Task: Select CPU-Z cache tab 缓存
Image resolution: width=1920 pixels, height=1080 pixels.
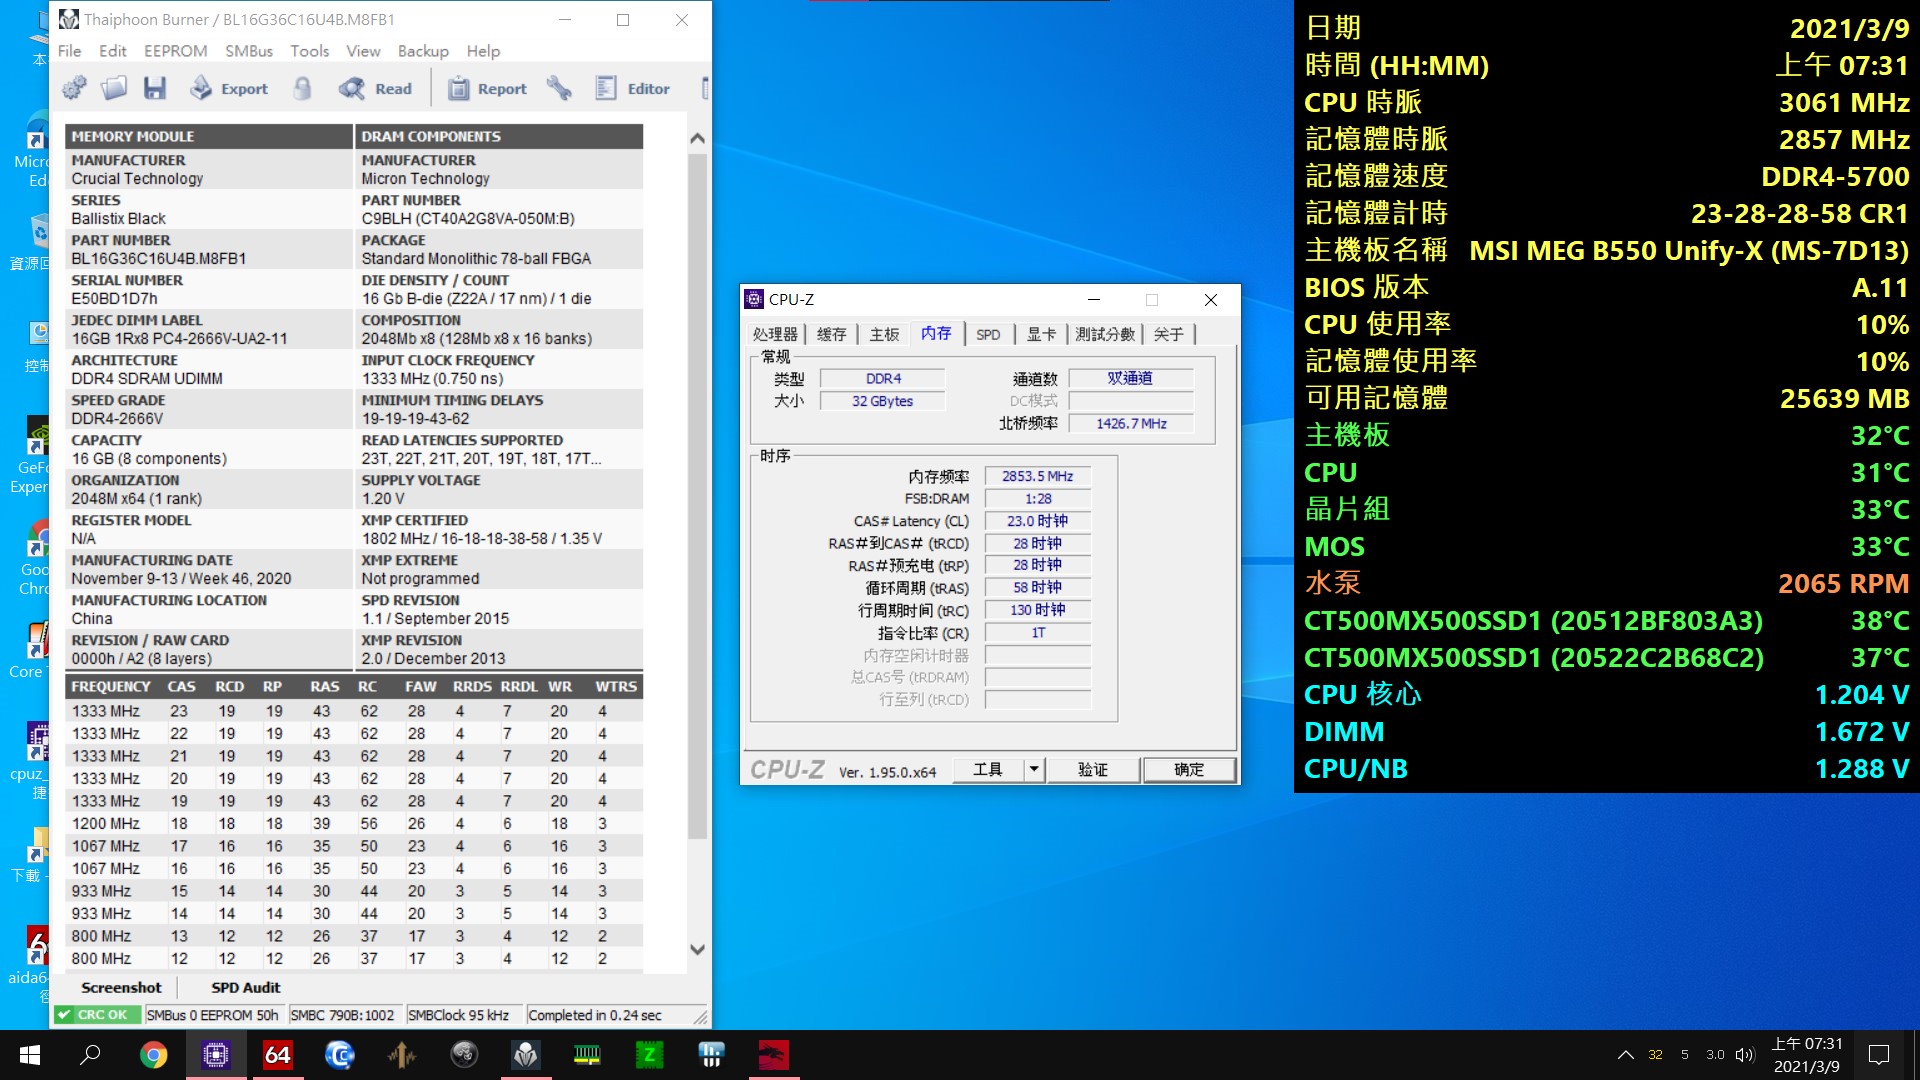Action: (831, 334)
